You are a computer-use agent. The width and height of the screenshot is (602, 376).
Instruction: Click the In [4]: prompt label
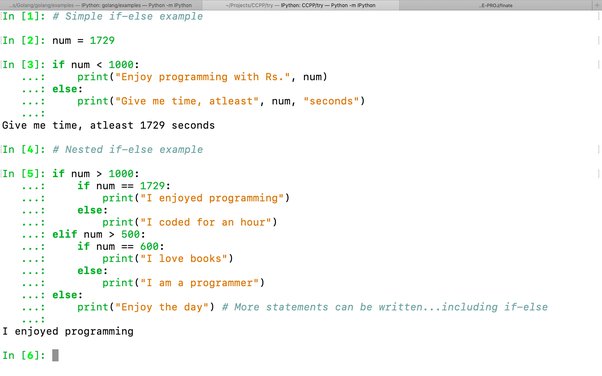(x=24, y=149)
